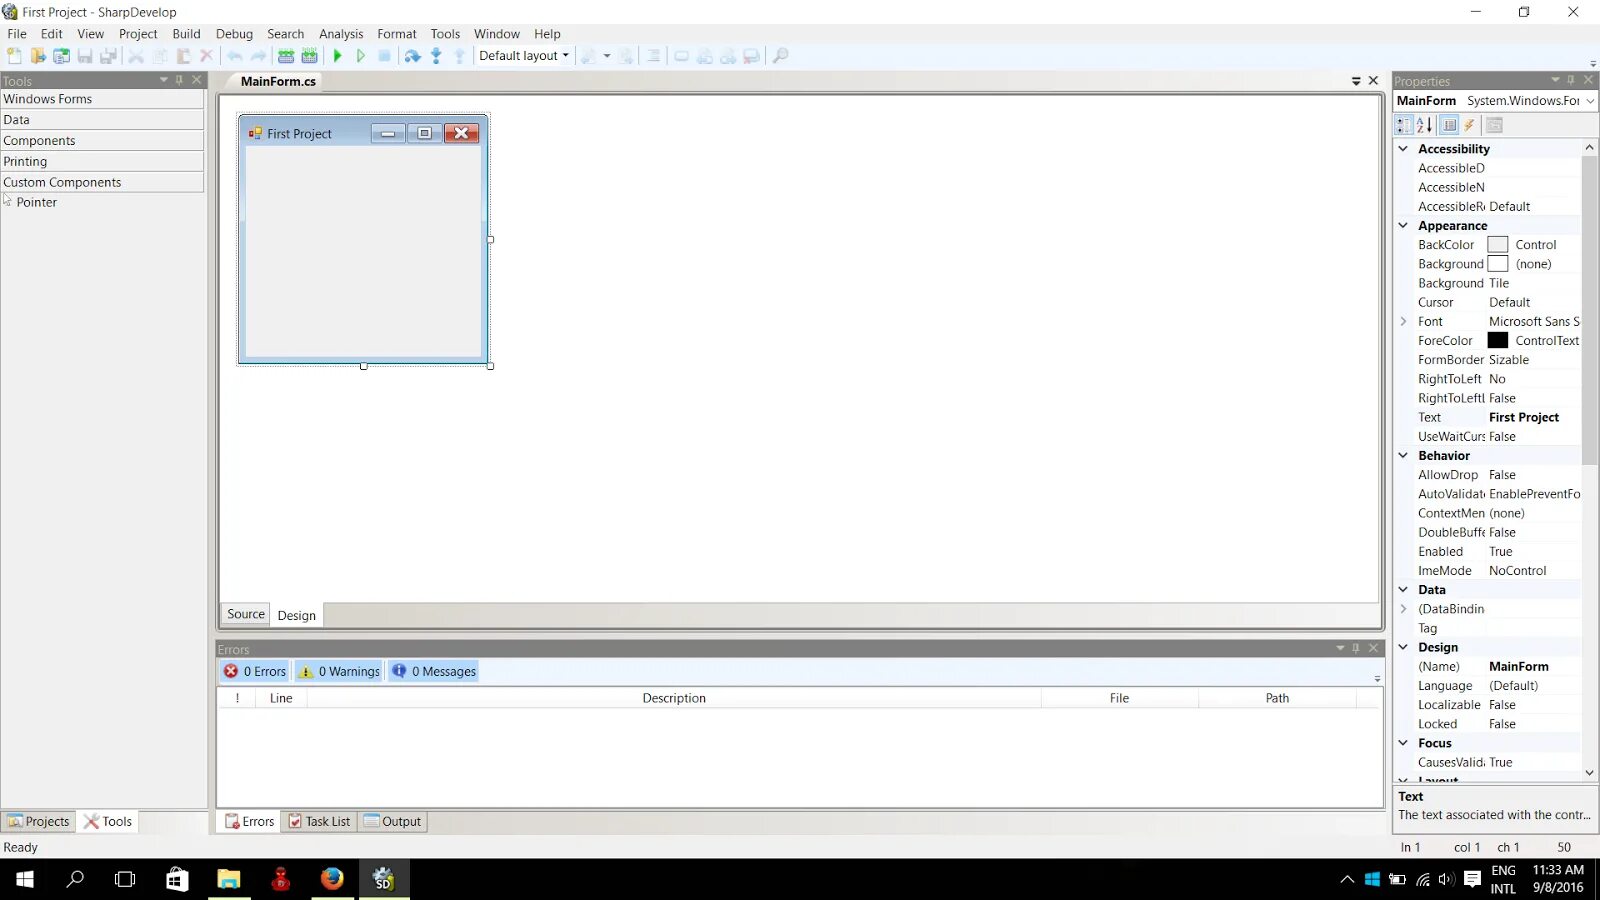Open the File menu
The image size is (1600, 900).
tap(17, 34)
